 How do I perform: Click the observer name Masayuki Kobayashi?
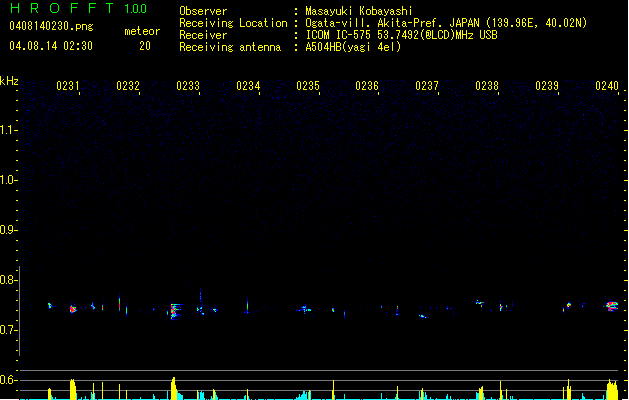point(359,11)
